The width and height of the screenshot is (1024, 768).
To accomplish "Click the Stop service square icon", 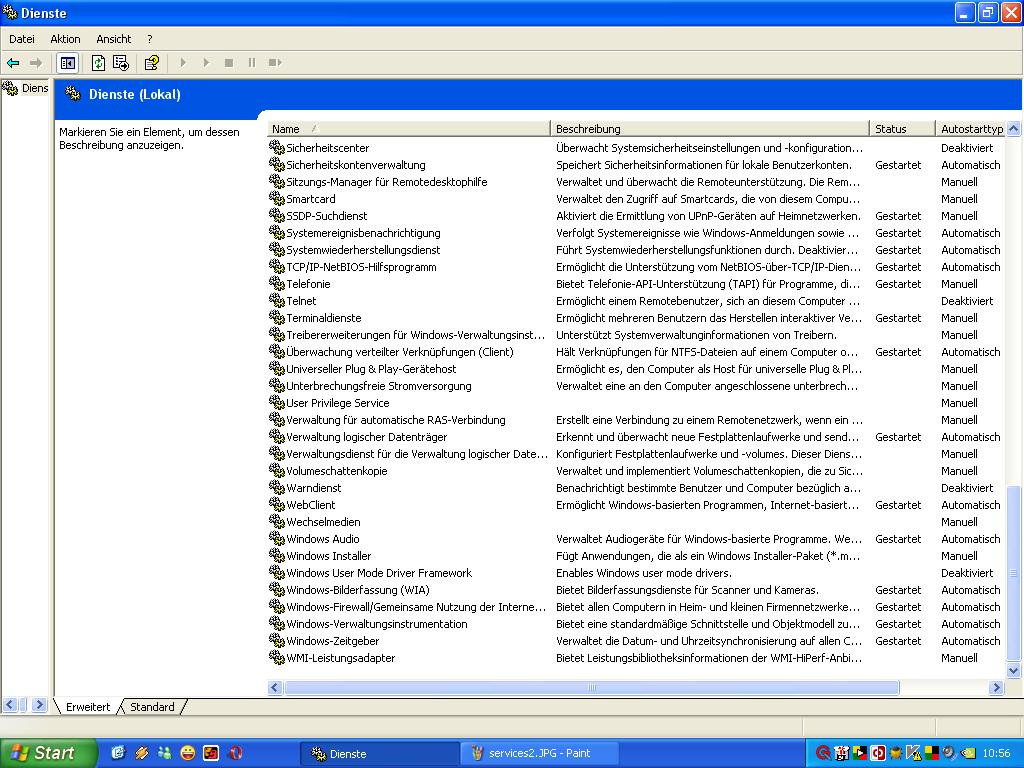I will click(229, 63).
